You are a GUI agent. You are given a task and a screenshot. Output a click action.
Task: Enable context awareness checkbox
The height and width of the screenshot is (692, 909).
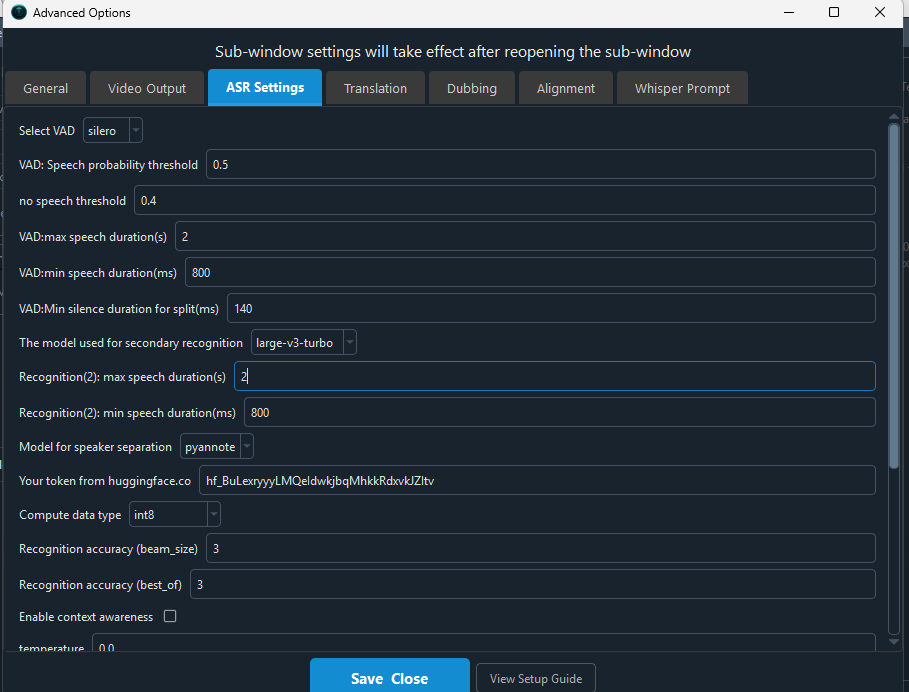170,616
